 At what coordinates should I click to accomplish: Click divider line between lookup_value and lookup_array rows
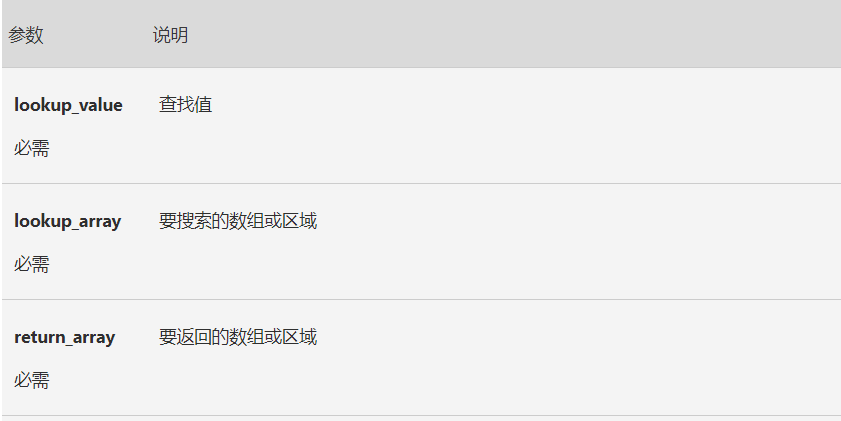pos(420,183)
